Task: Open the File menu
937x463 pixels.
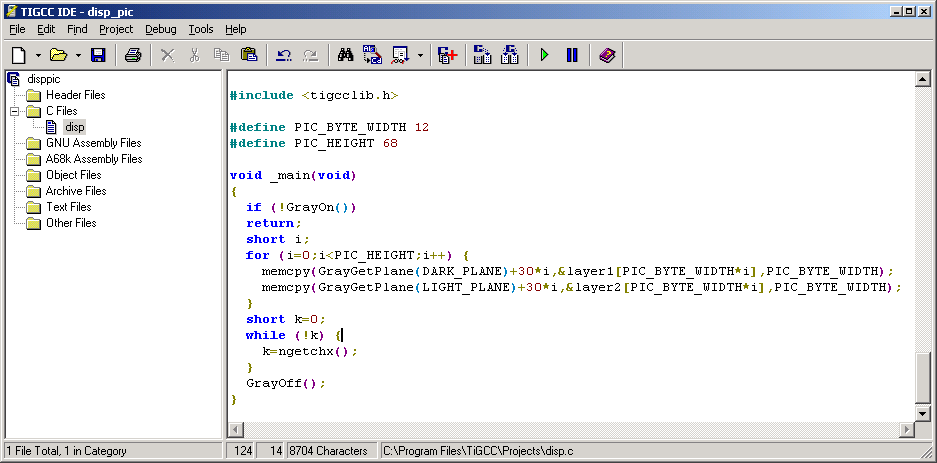Action: pos(17,29)
